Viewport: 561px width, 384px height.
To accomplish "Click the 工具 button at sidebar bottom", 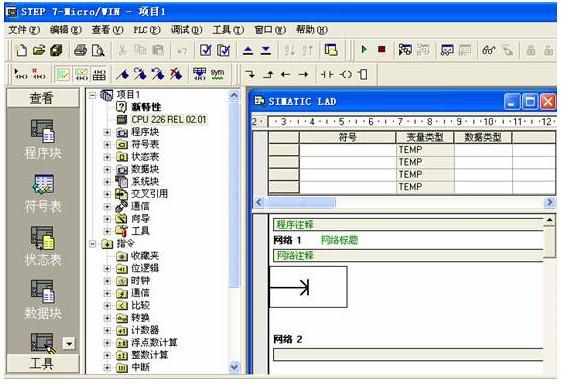I will [x=43, y=363].
